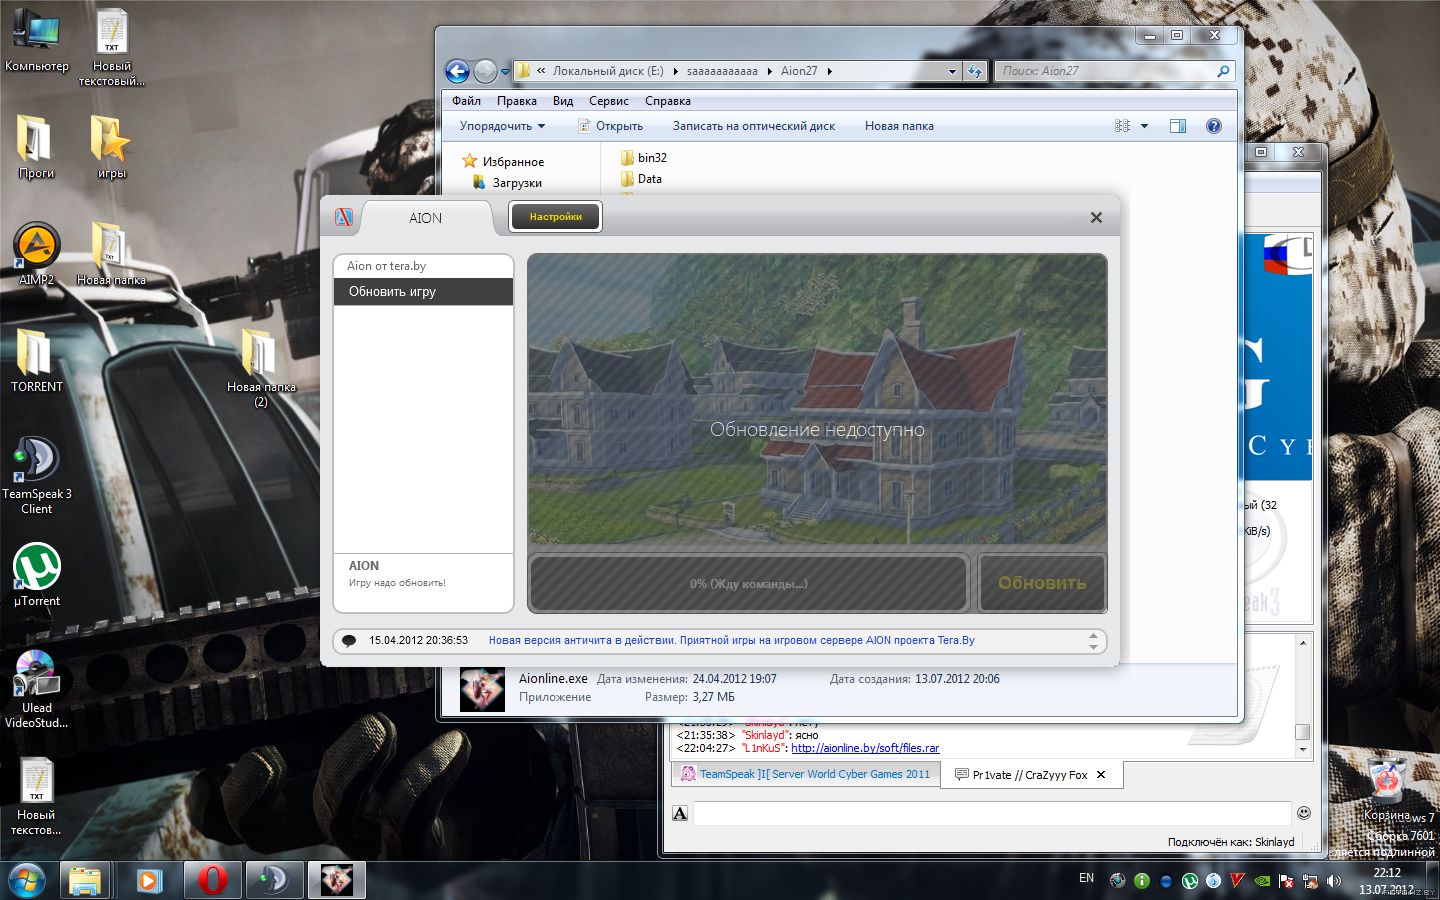This screenshot has height=900, width=1440.
Task: Open the Настройки settings tab
Action: (x=556, y=217)
